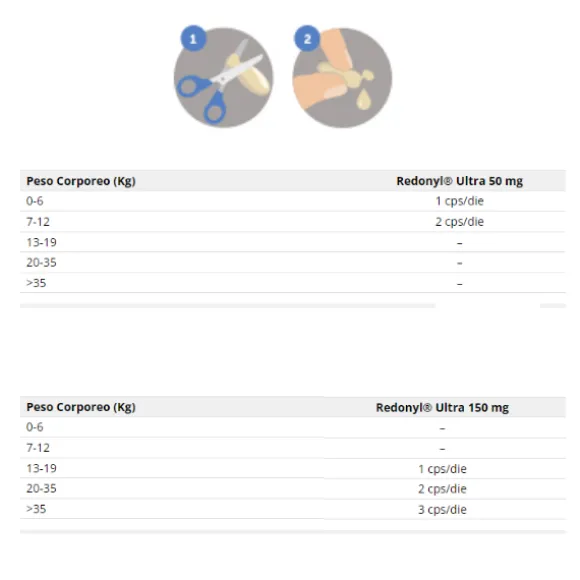The height and width of the screenshot is (580, 580).
Task: Click the horizontal scrollbar under the 50 mg table
Action: pos(293,306)
